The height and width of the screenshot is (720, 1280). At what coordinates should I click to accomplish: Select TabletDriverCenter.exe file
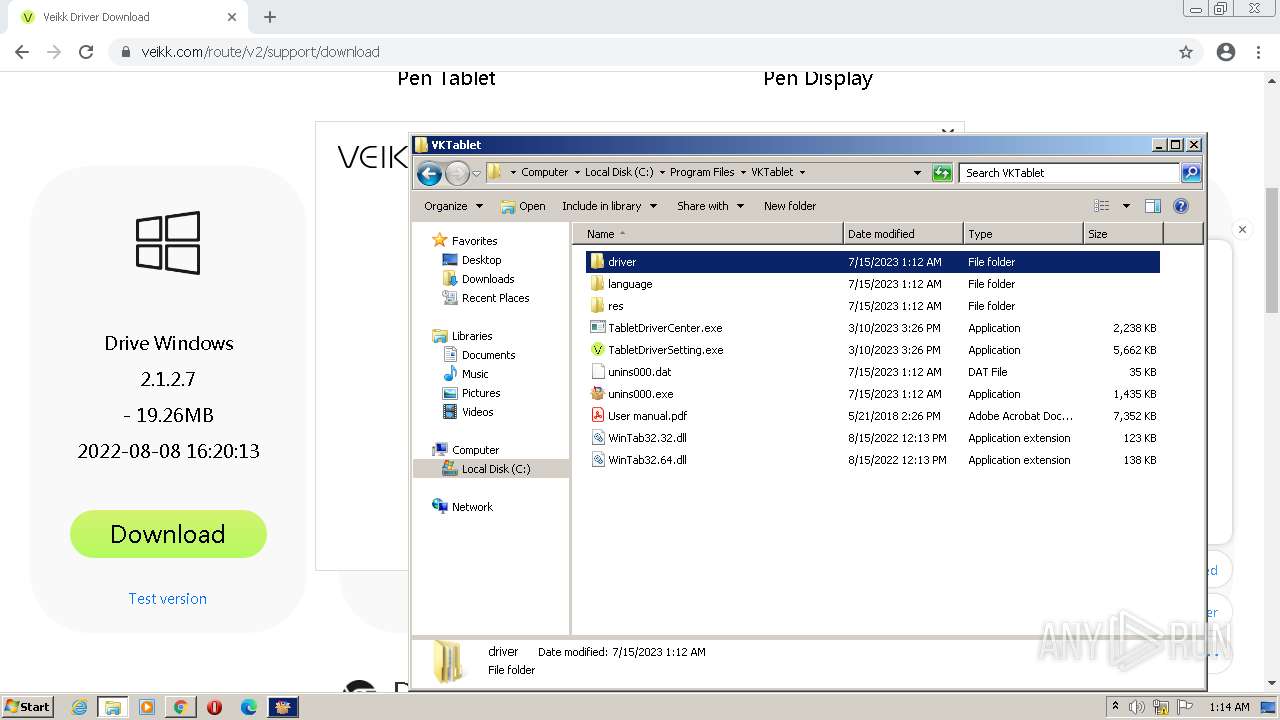656,328
